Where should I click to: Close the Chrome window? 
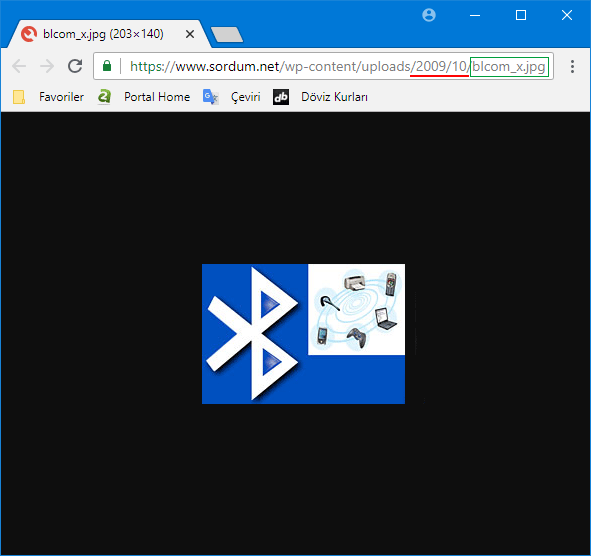(x=567, y=15)
